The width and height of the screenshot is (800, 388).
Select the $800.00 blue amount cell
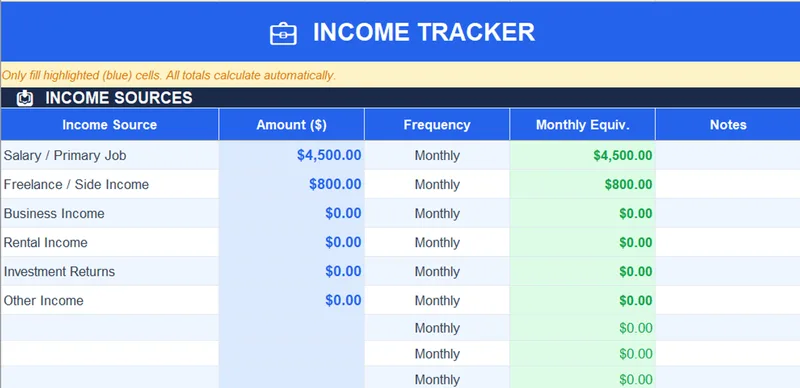click(291, 184)
